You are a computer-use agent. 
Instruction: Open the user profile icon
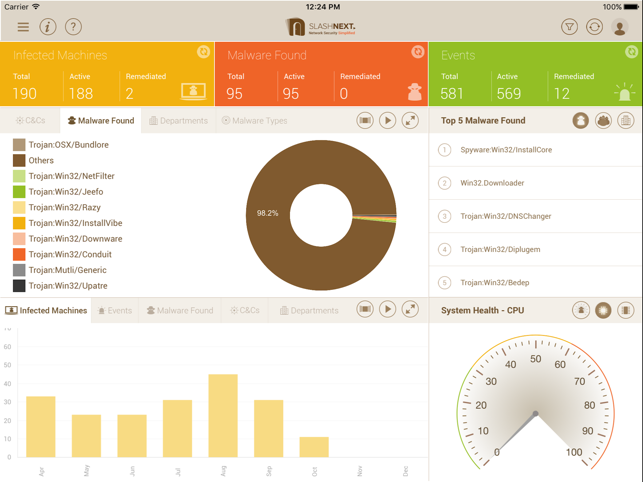(620, 27)
